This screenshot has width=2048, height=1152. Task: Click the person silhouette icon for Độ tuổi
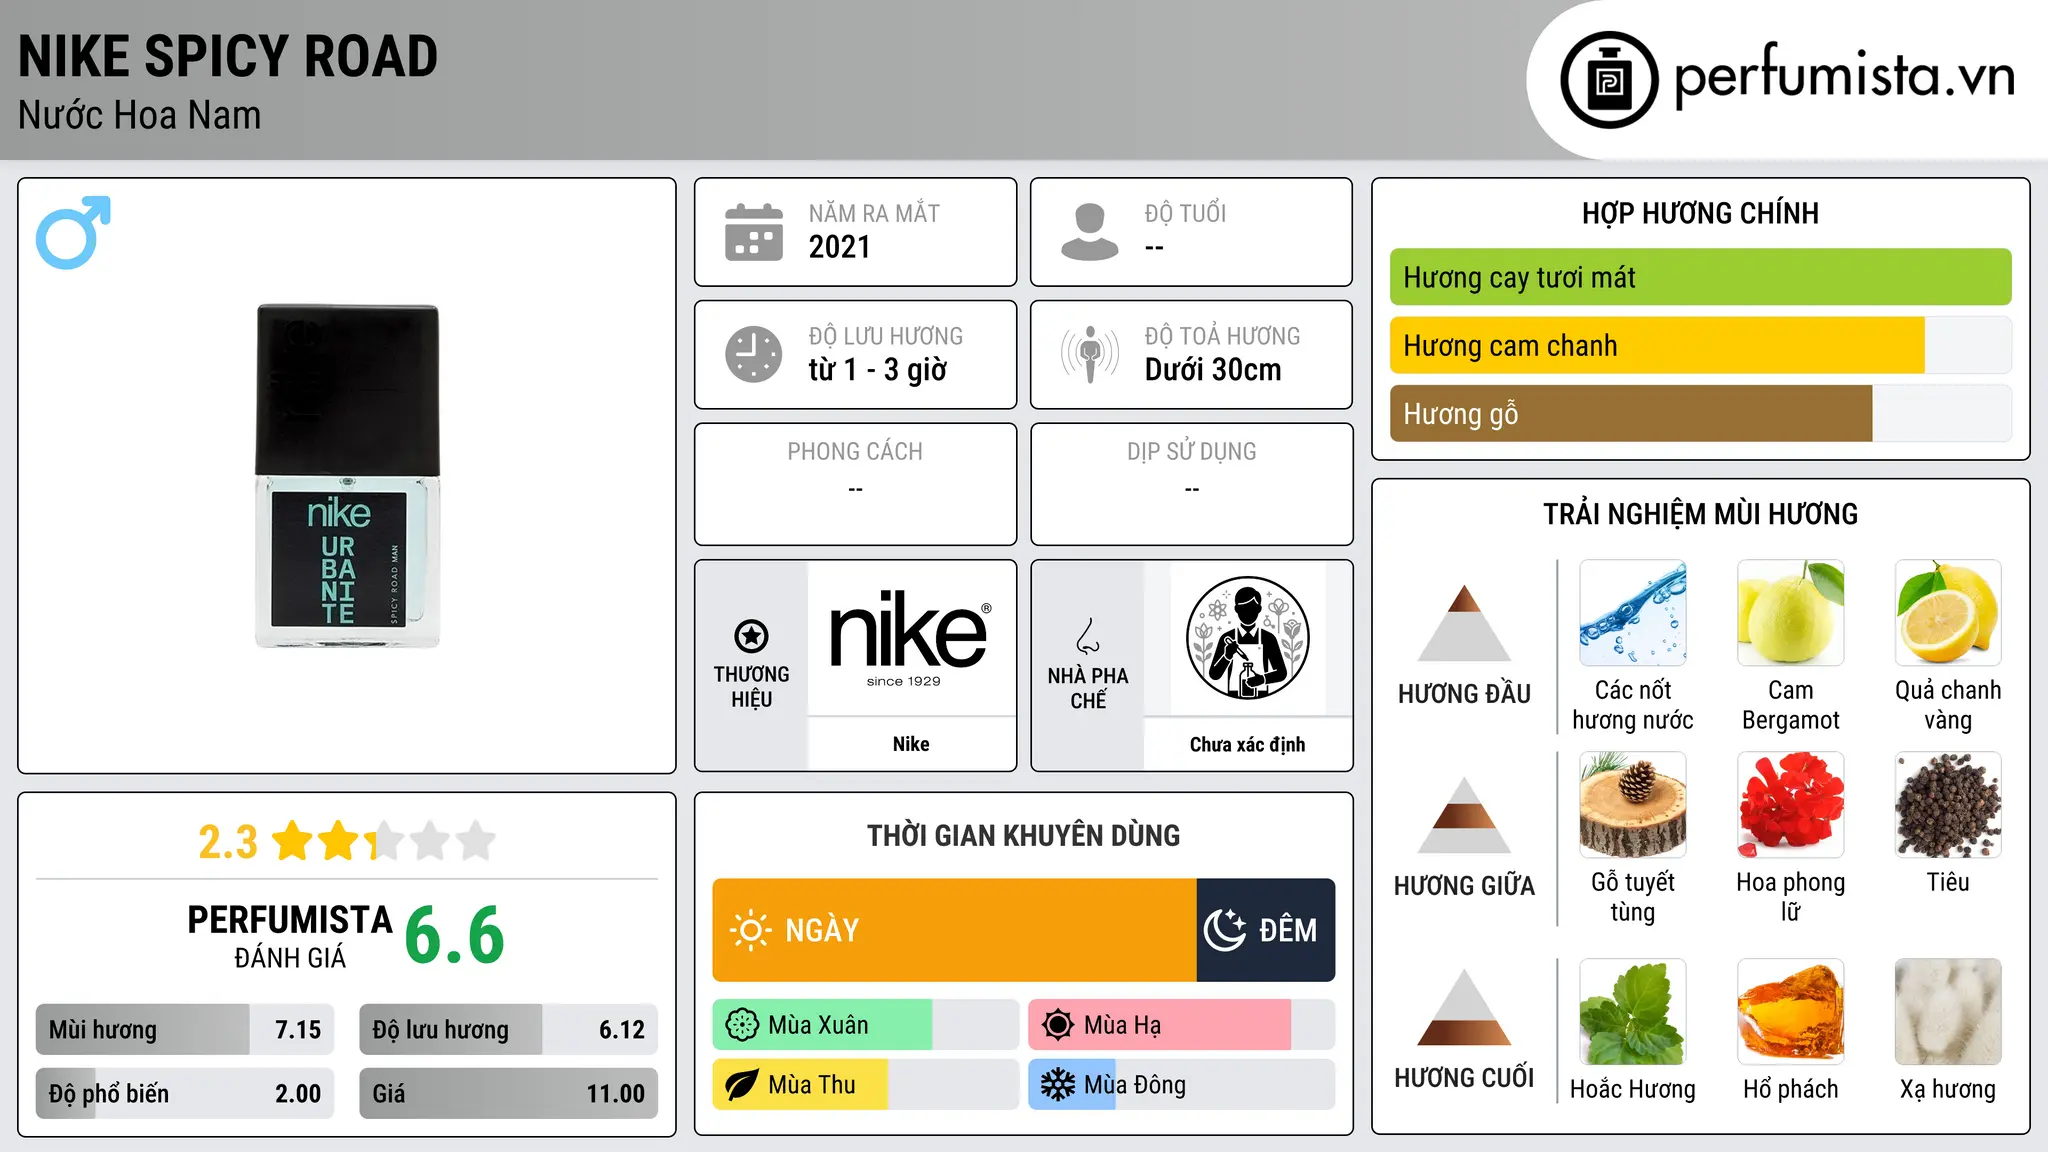(1089, 232)
